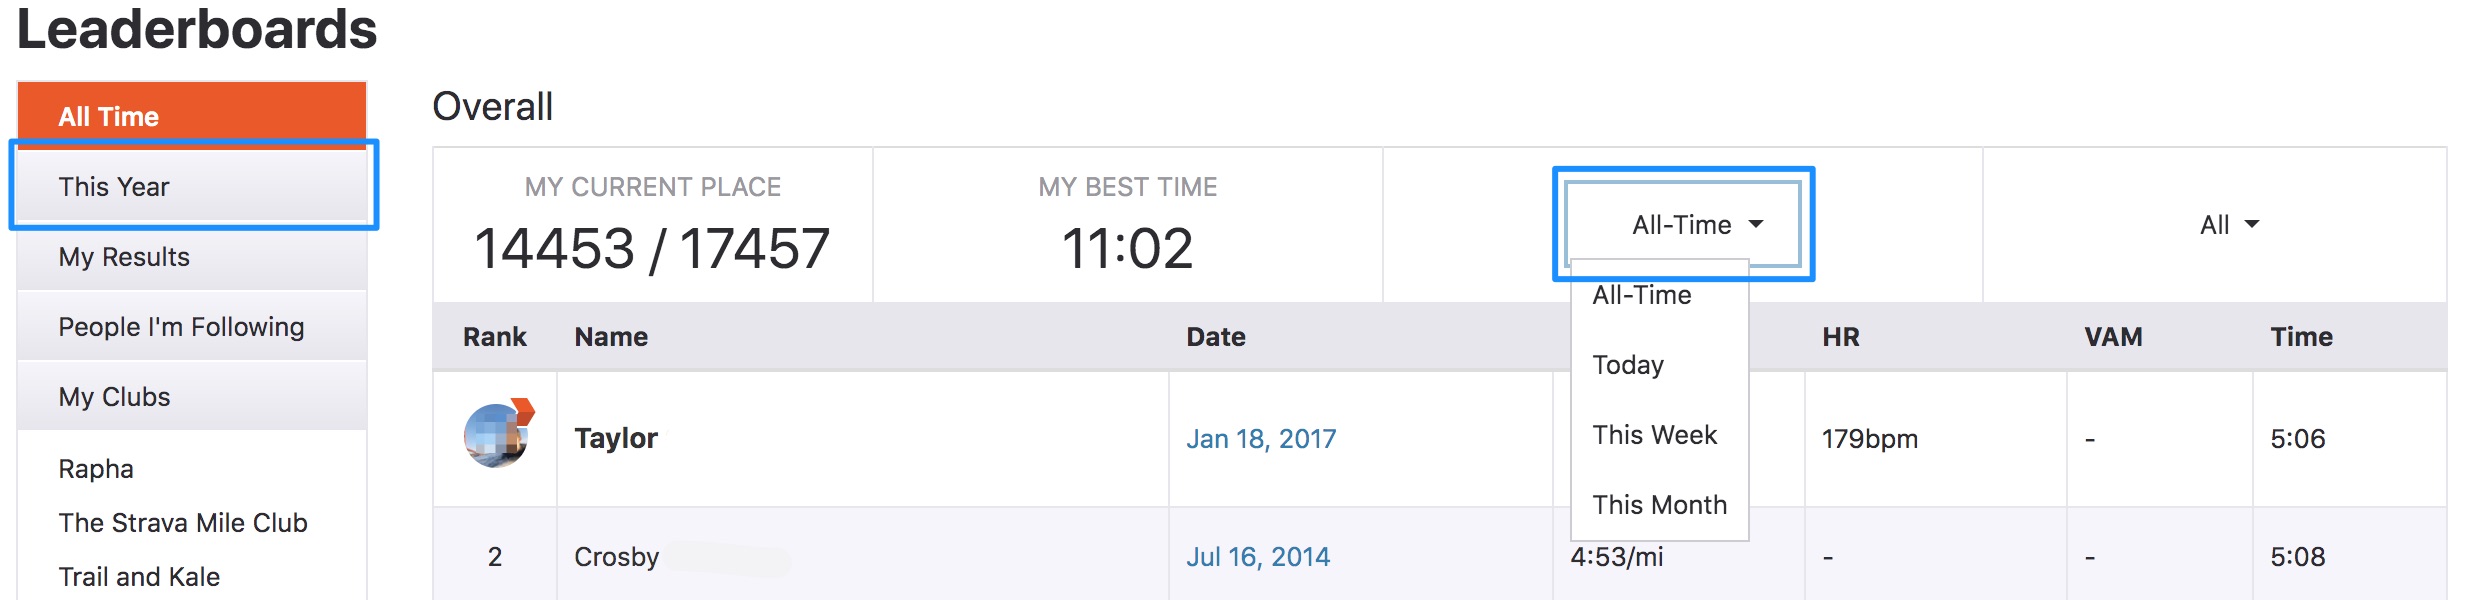Image resolution: width=2466 pixels, height=600 pixels.
Task: Open Taylor's athlete profile name
Action: [x=616, y=438]
